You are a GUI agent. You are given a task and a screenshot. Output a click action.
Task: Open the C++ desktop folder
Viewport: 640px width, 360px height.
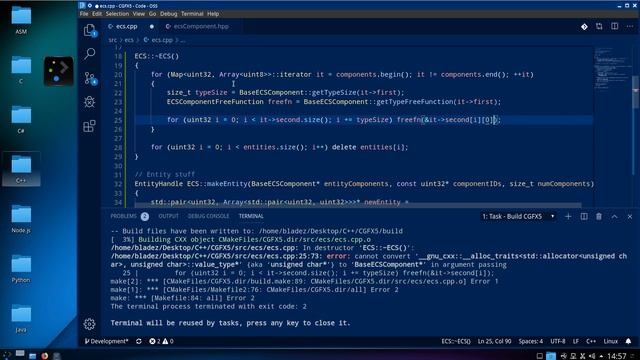pyautogui.click(x=21, y=169)
